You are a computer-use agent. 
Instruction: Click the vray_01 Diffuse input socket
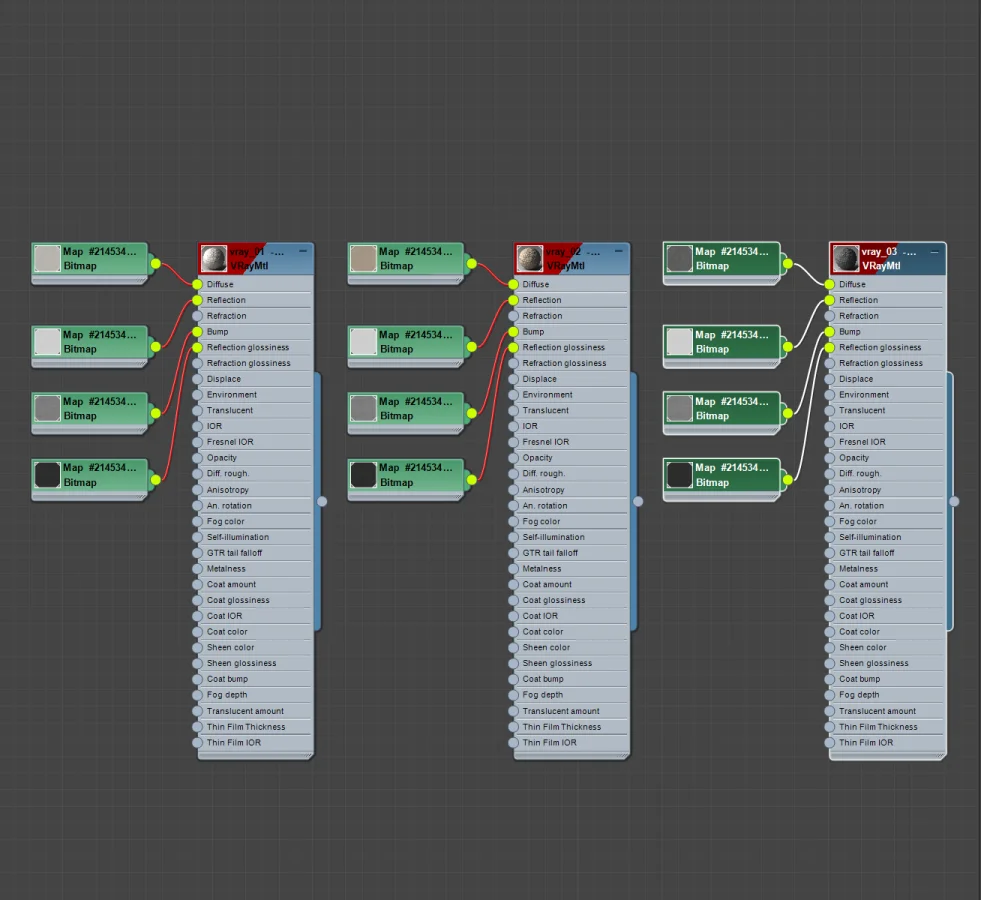tap(198, 285)
